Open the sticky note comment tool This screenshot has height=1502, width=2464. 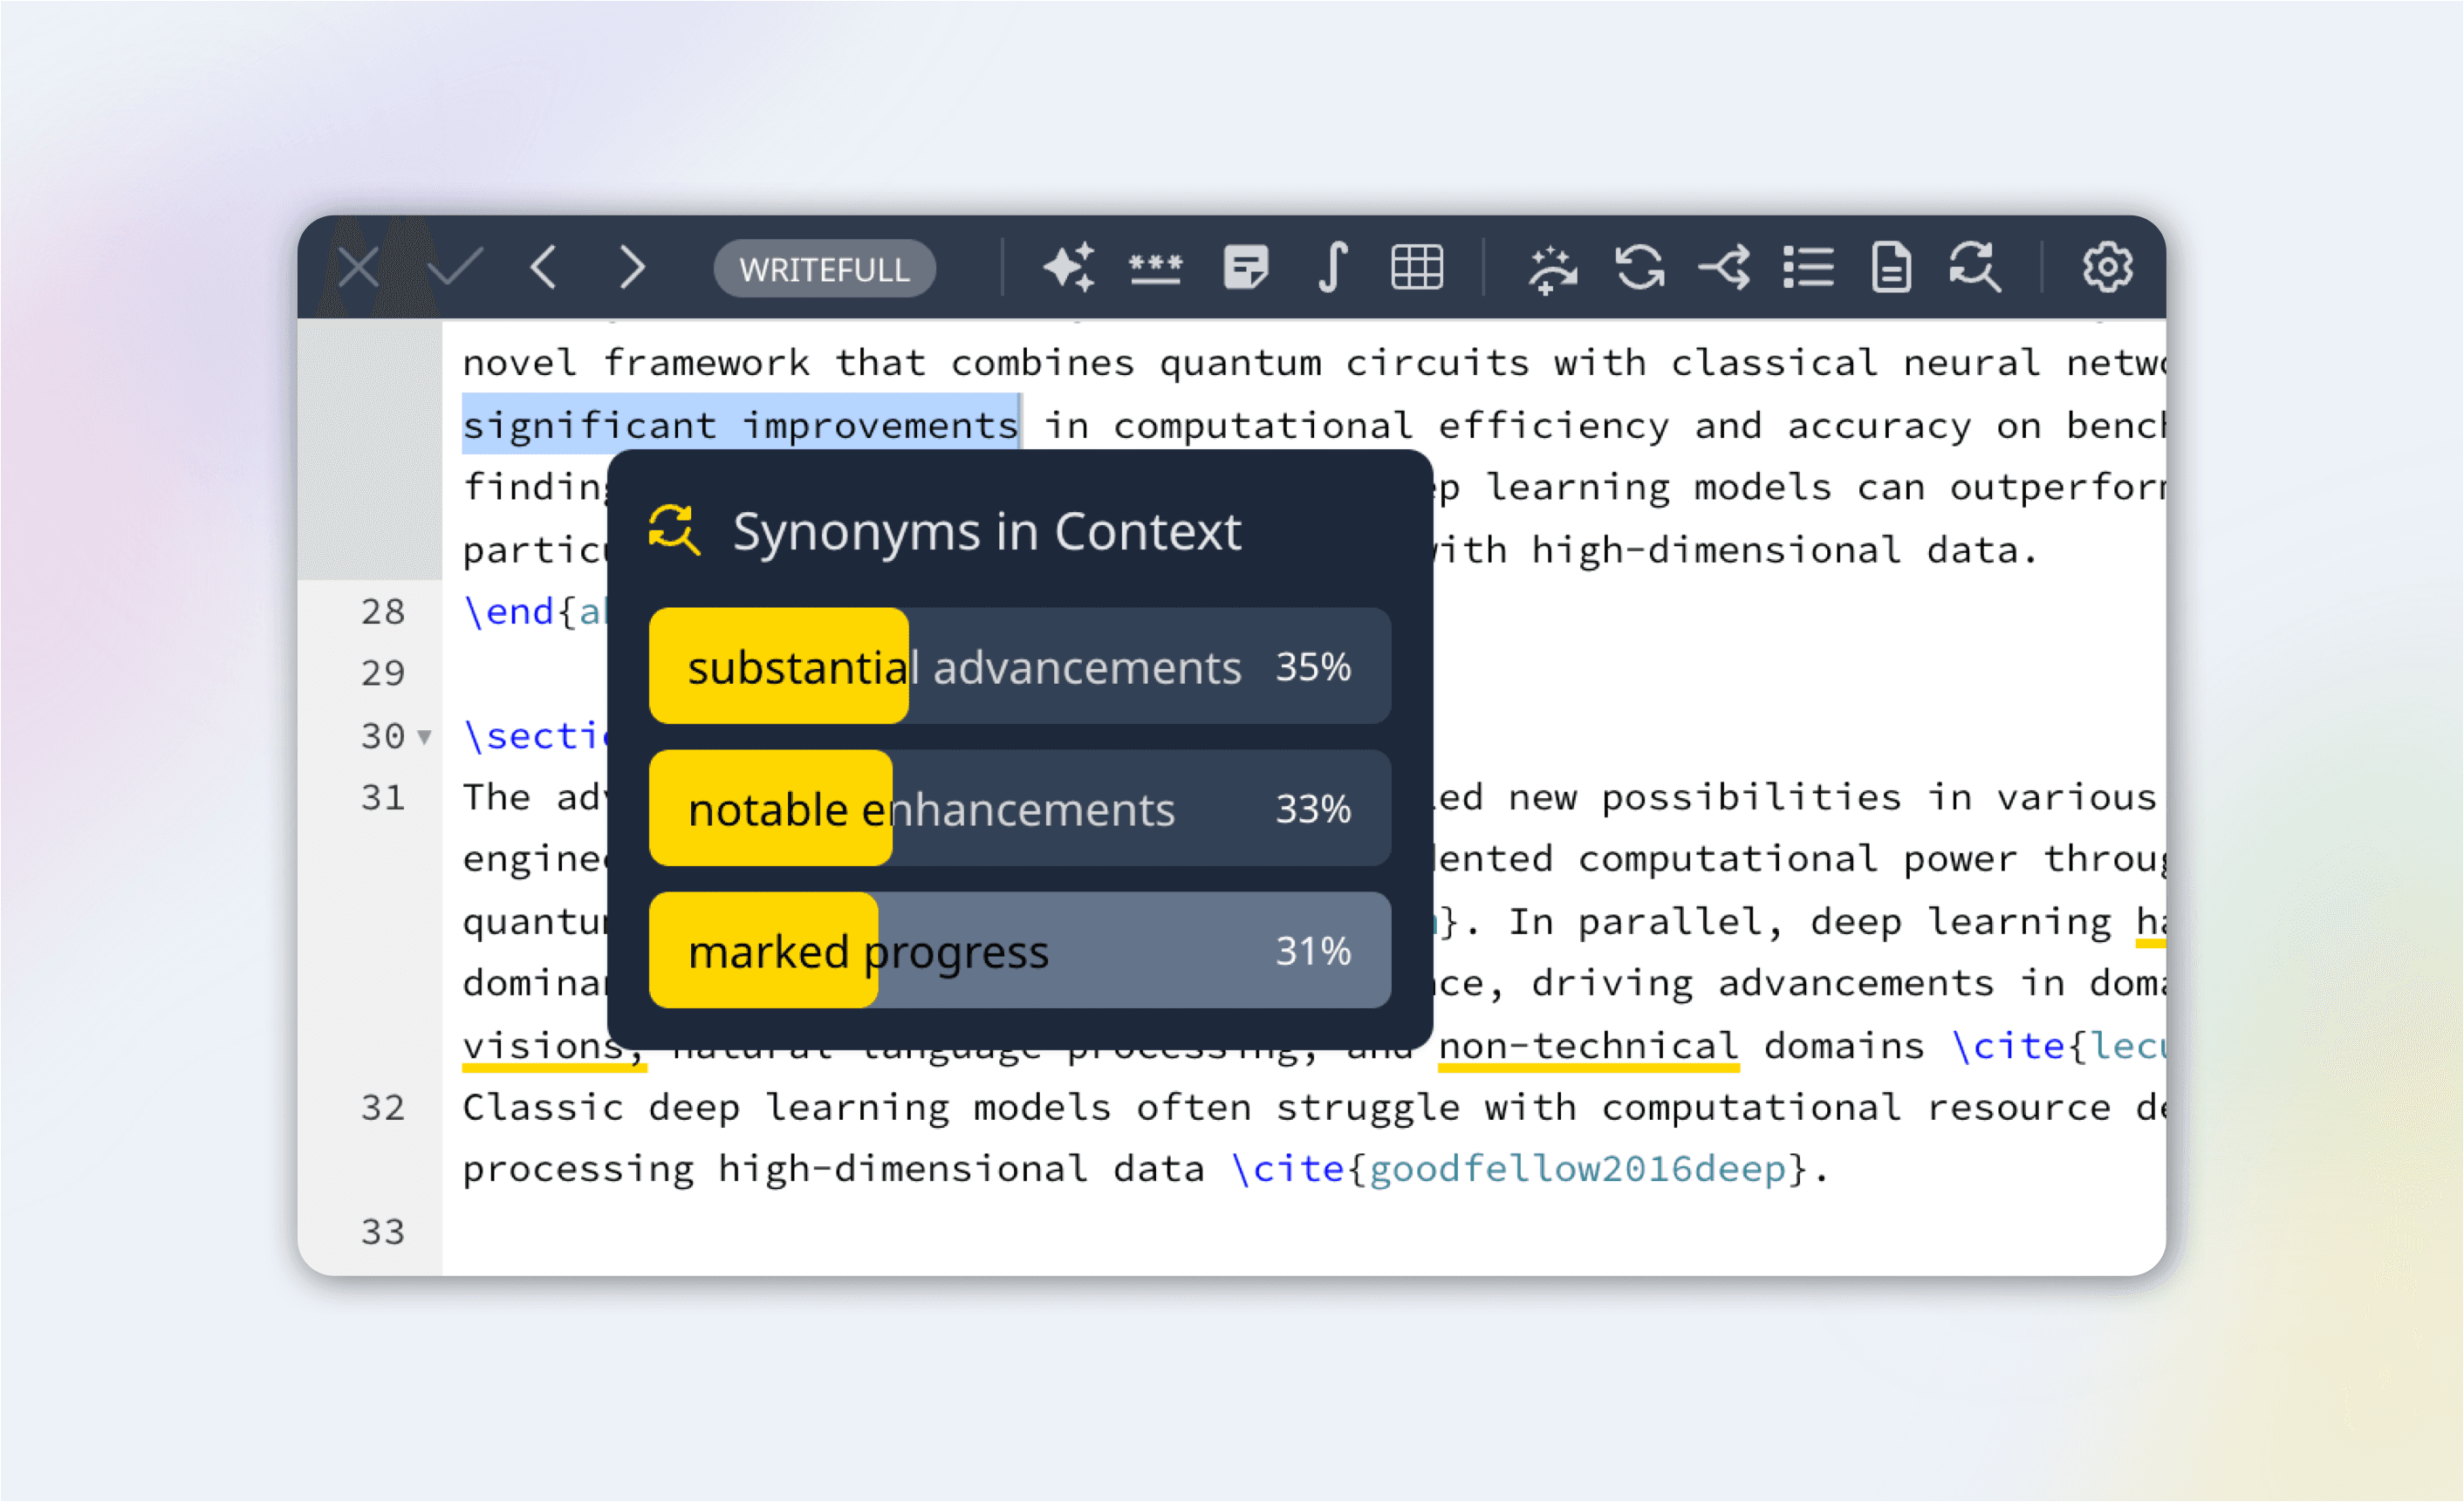tap(1245, 267)
